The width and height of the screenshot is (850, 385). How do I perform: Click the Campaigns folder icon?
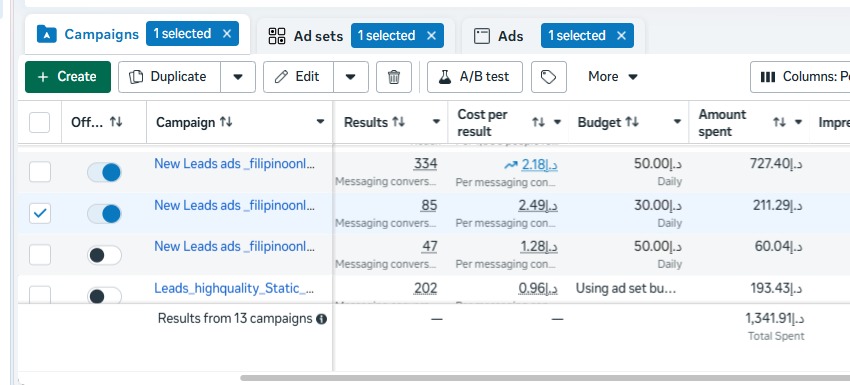(47, 34)
